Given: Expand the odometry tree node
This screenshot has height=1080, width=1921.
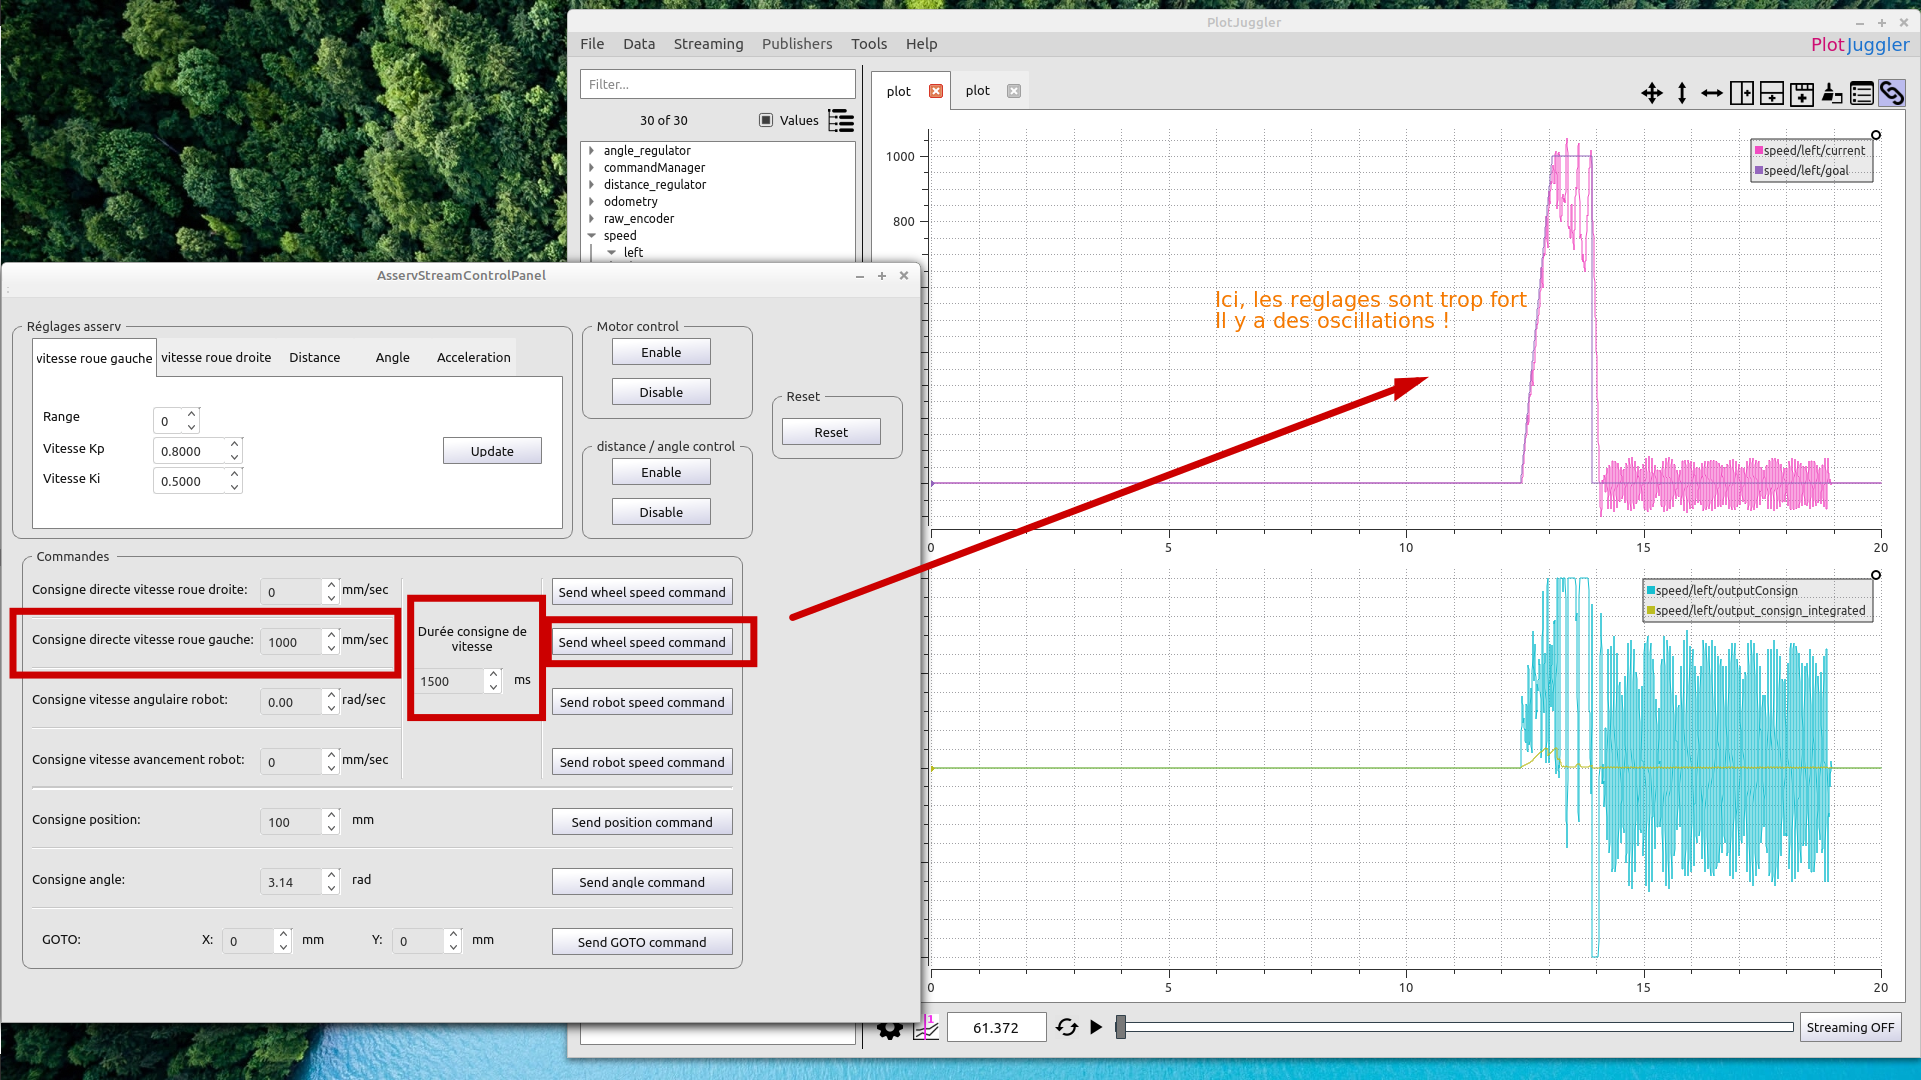Looking at the screenshot, I should [x=592, y=201].
